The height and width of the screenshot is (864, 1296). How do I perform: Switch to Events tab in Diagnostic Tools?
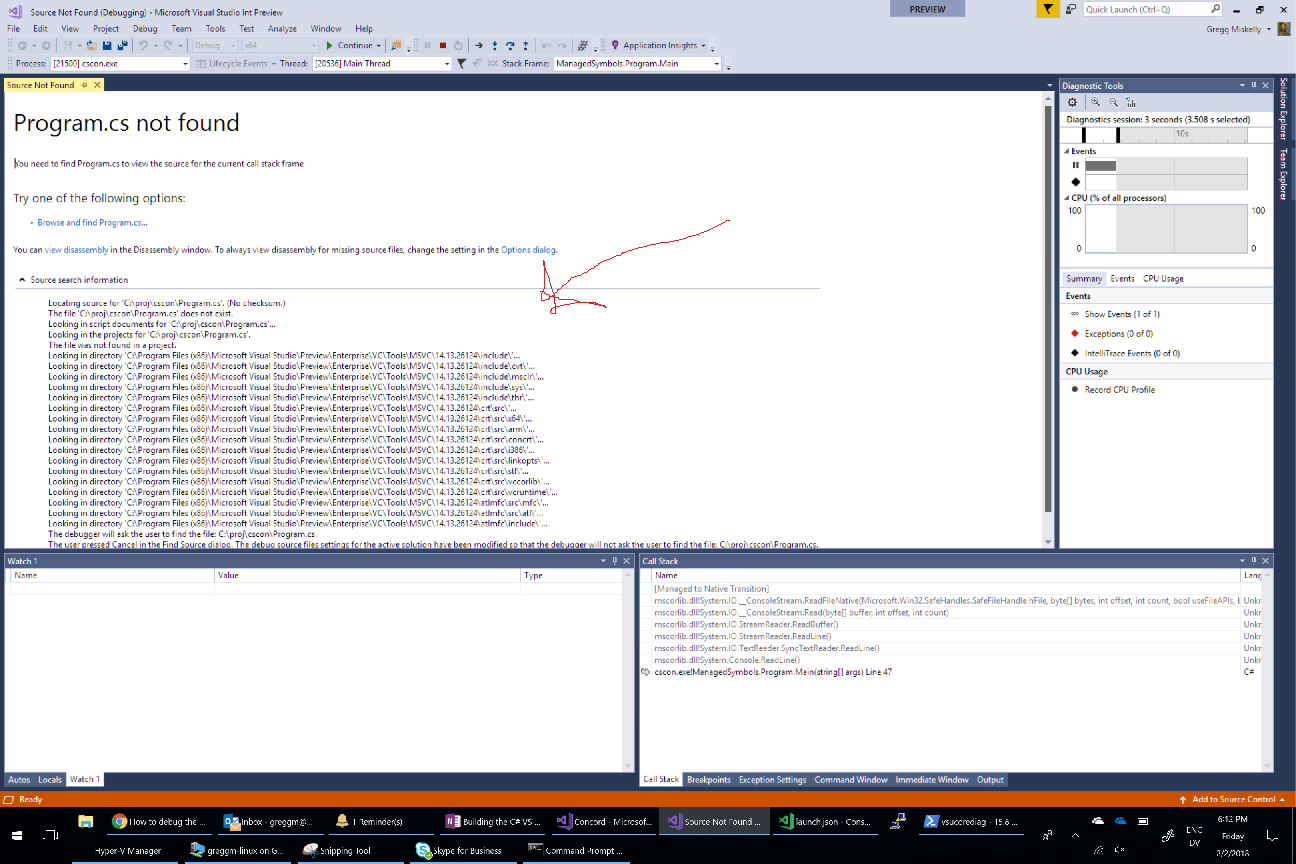pyautogui.click(x=1122, y=278)
